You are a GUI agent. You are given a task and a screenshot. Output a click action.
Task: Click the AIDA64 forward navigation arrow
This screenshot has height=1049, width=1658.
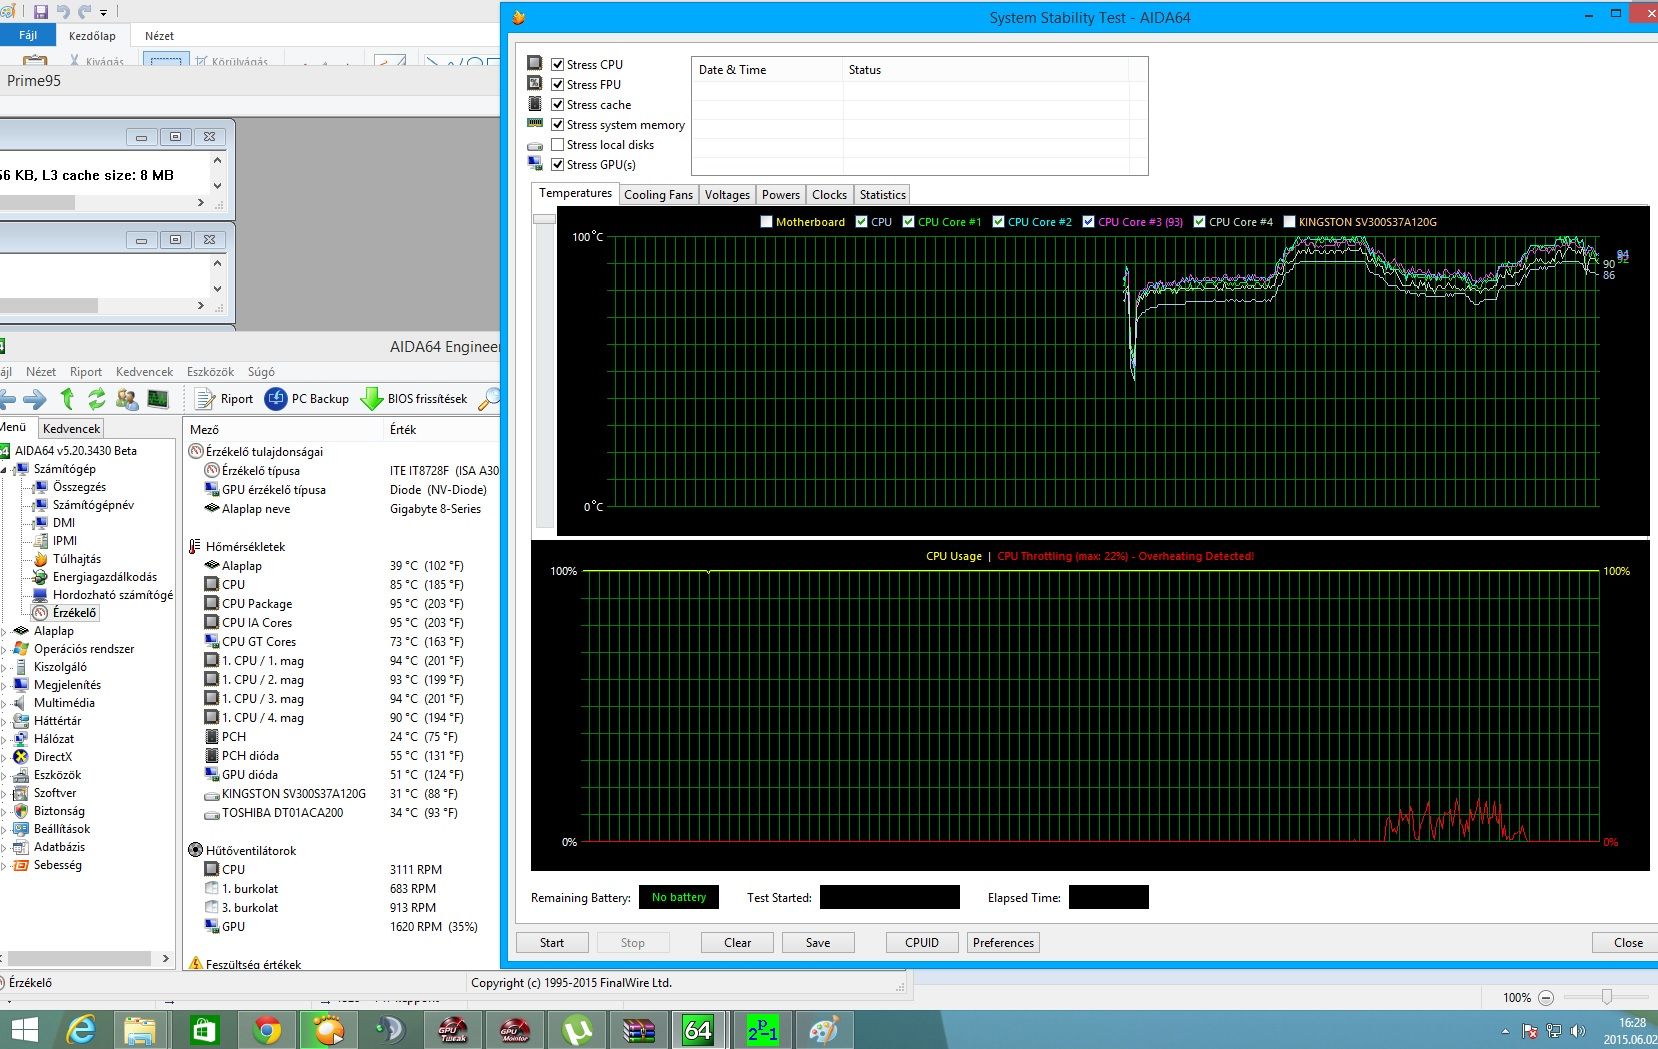(35, 400)
